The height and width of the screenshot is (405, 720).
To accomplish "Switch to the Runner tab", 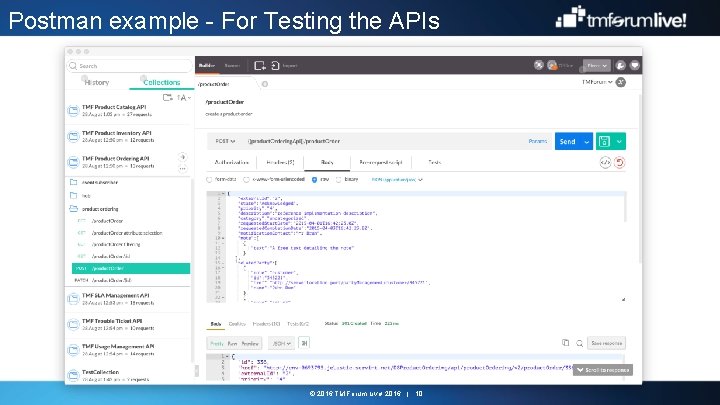I will pos(232,66).
